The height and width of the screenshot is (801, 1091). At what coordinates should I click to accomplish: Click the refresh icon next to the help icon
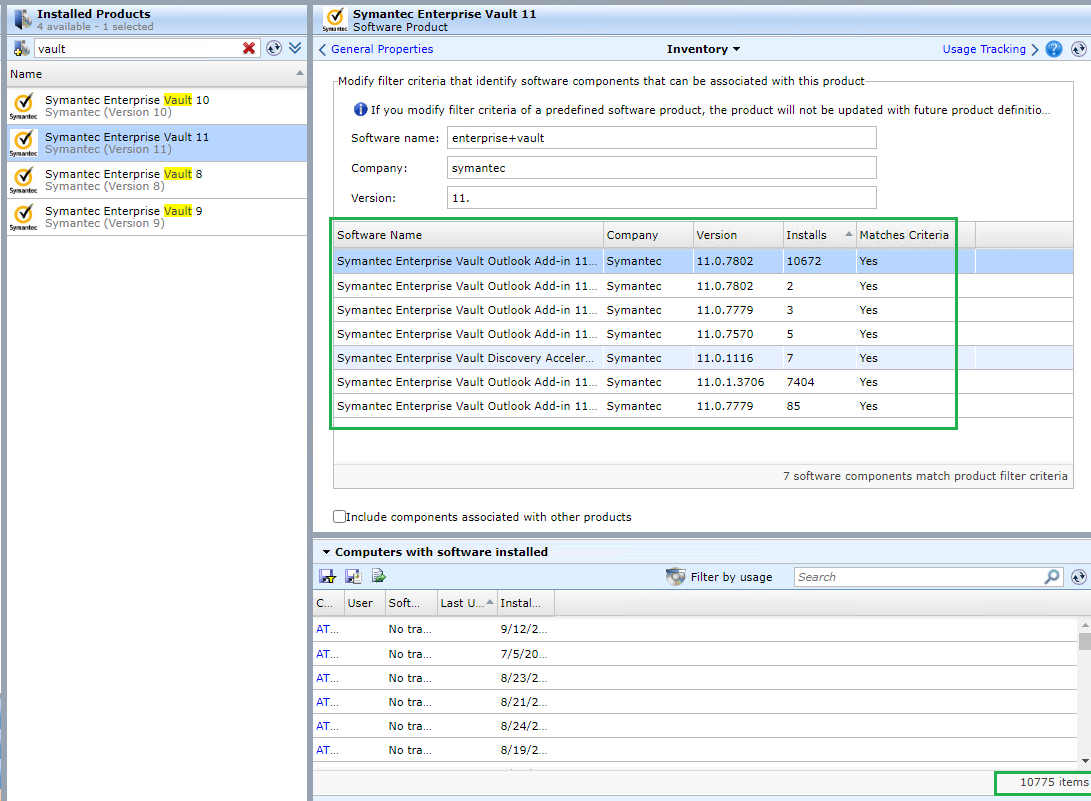pyautogui.click(x=1078, y=49)
